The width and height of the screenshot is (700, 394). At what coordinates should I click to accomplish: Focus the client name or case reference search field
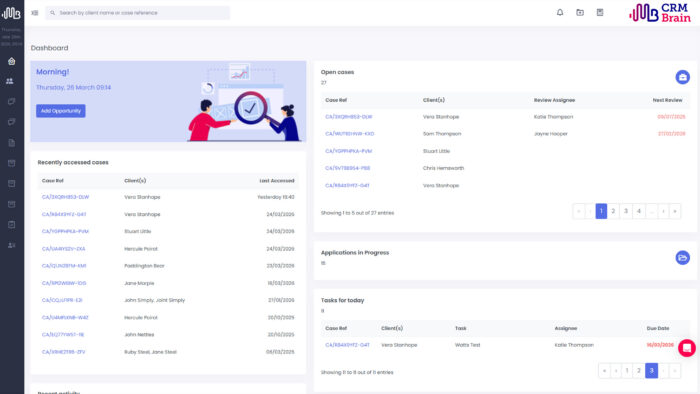click(x=138, y=13)
